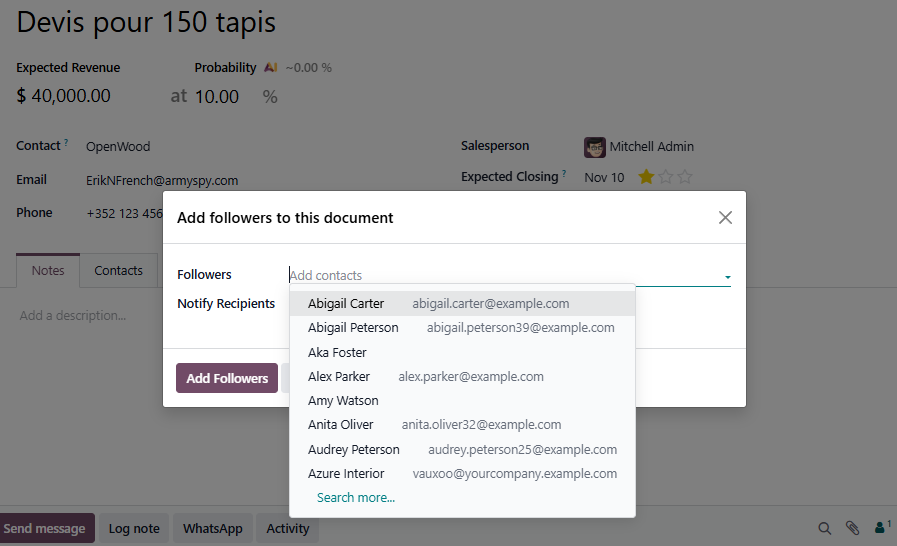Image resolution: width=897 pixels, height=546 pixels.
Task: Click Mitchell Admin's avatar picture
Action: coord(595,147)
